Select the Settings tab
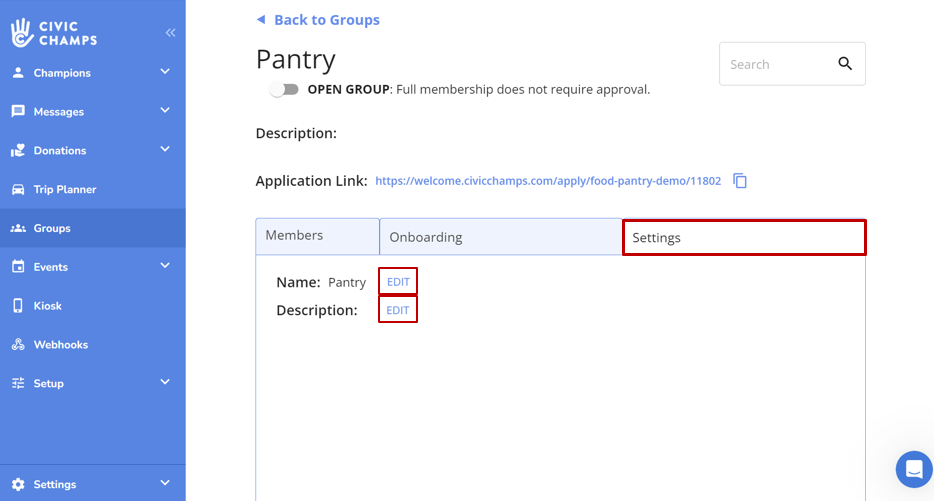 (743, 238)
